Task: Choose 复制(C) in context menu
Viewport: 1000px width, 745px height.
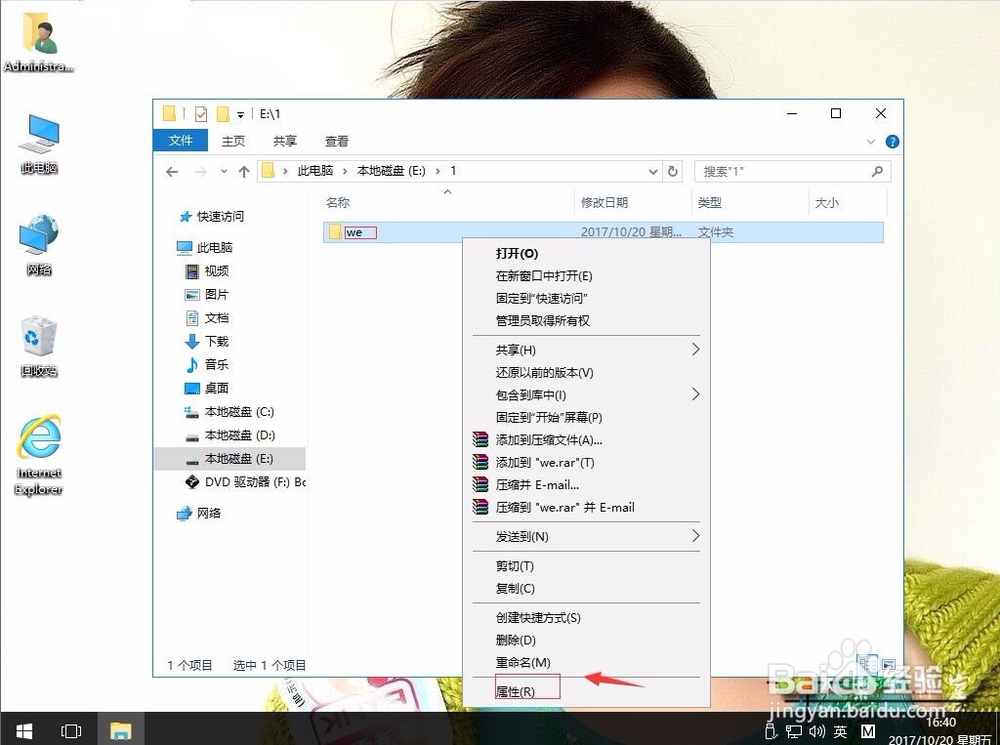Action: coord(586,588)
